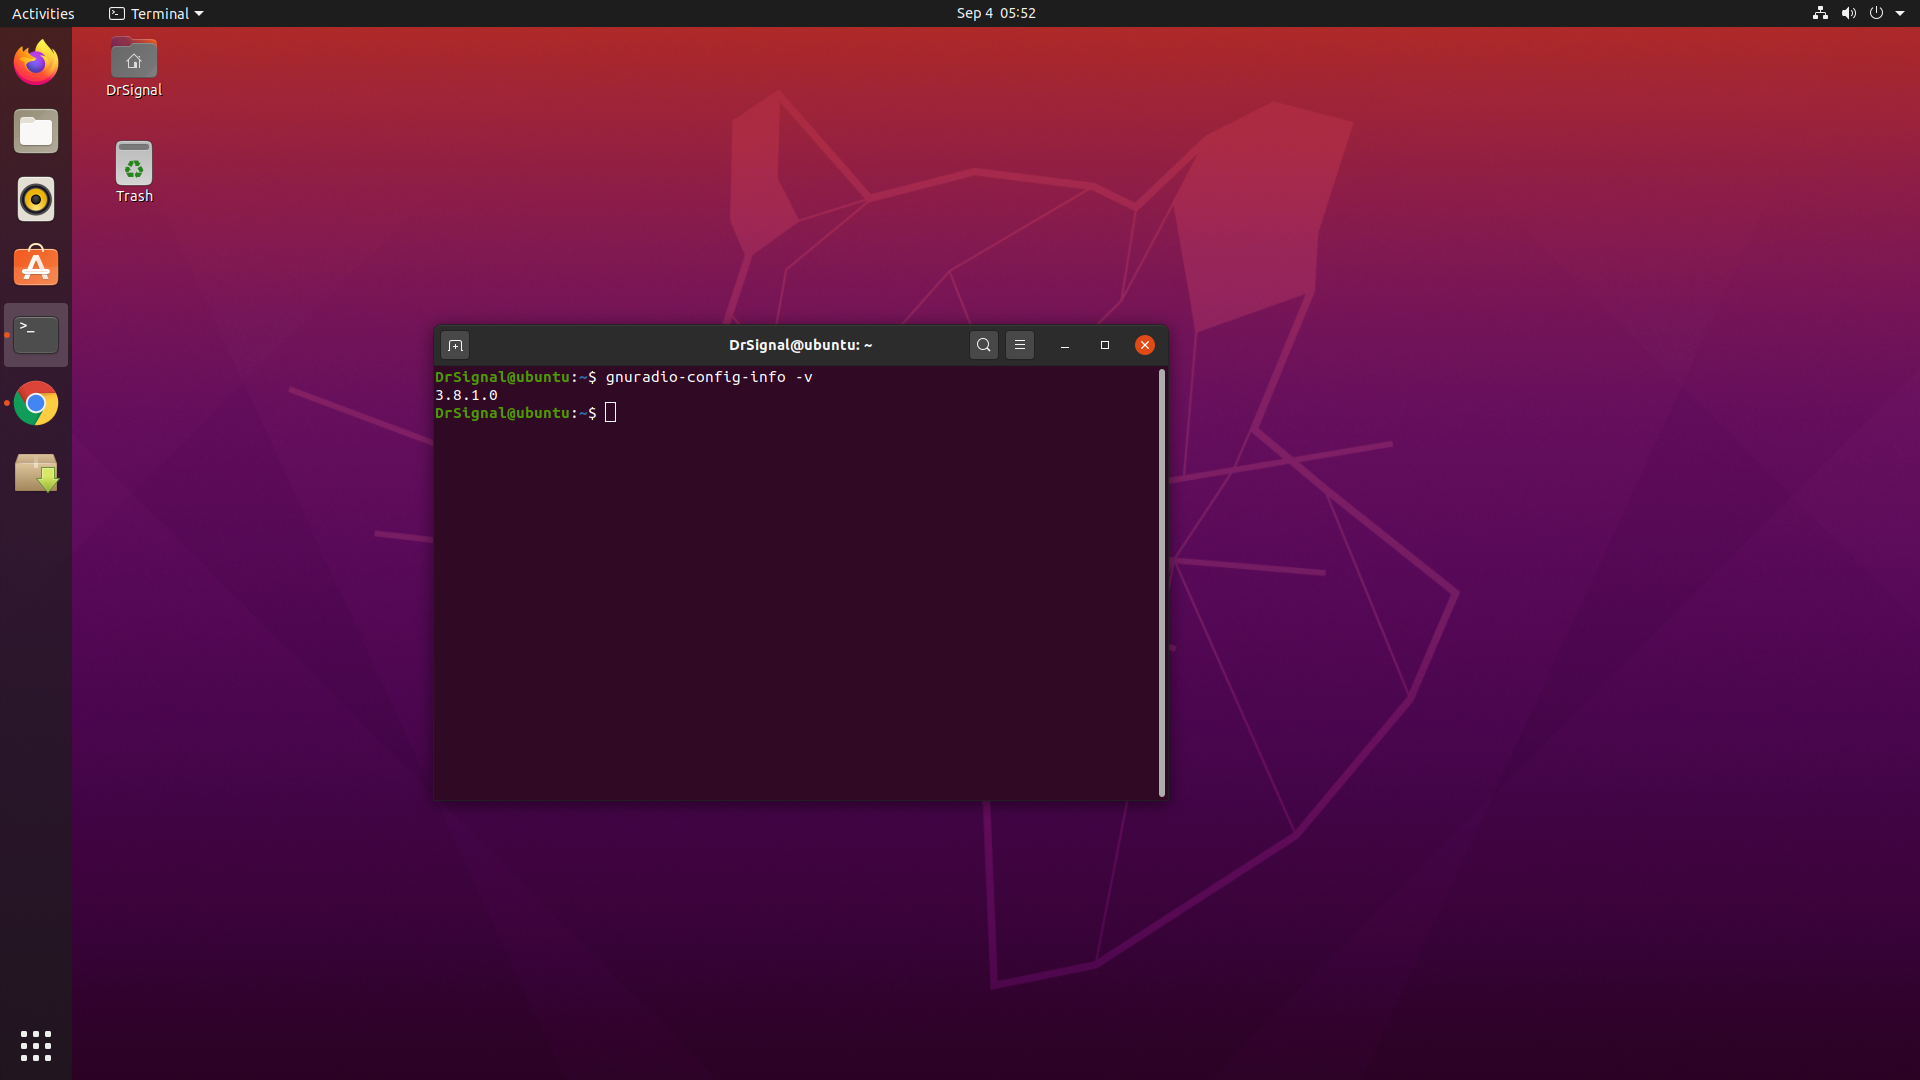The width and height of the screenshot is (1920, 1080).
Task: Open the Files manager in dock
Action: click(x=36, y=132)
